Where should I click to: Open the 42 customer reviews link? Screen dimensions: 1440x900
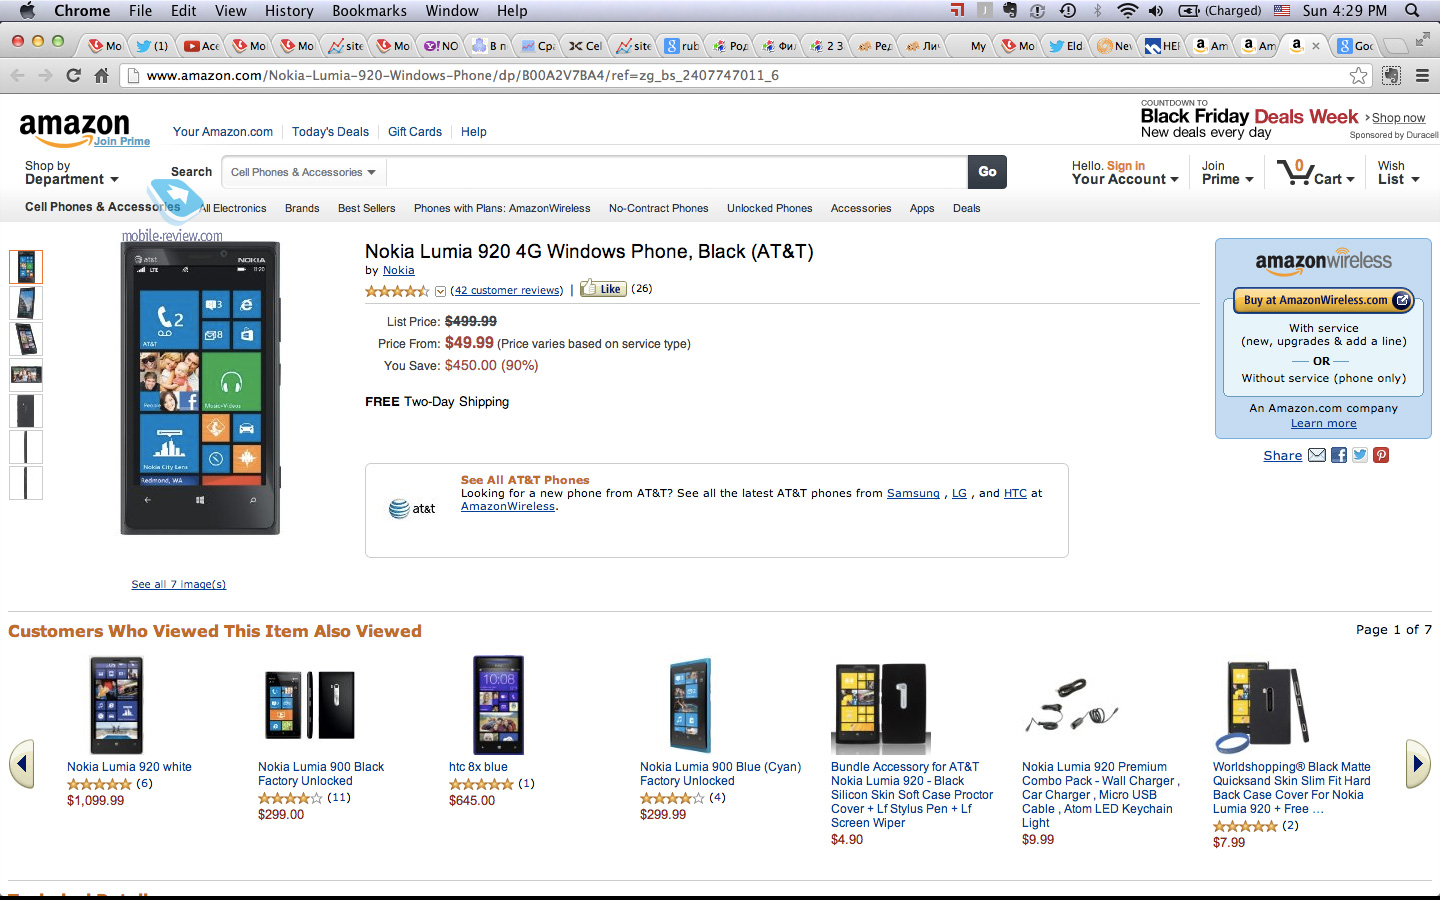pyautogui.click(x=507, y=290)
